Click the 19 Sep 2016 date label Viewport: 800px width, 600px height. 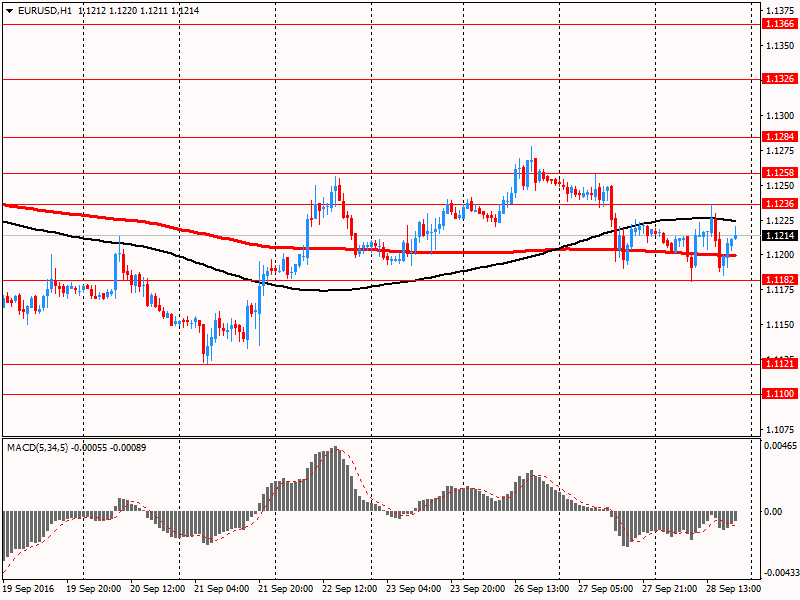(28, 589)
